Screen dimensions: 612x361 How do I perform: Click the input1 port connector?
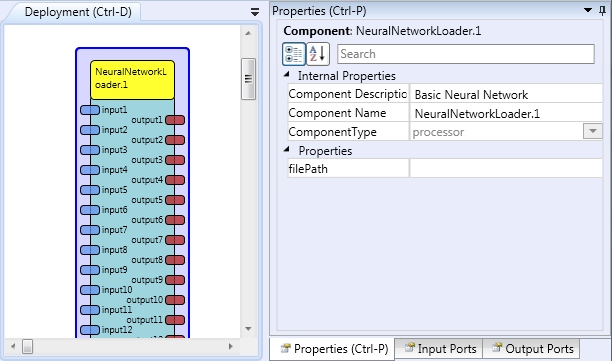click(x=90, y=110)
